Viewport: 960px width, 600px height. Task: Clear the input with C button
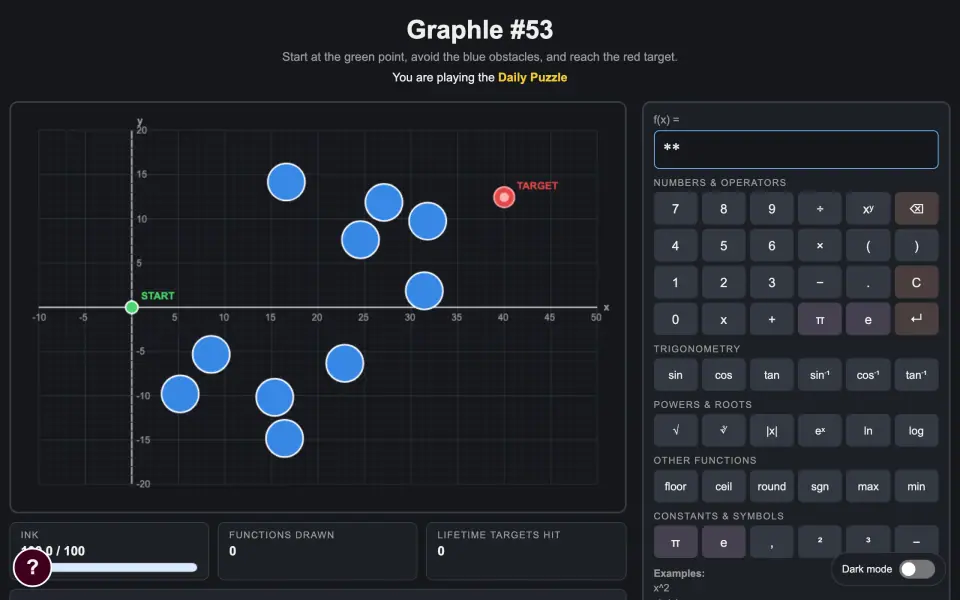916,282
